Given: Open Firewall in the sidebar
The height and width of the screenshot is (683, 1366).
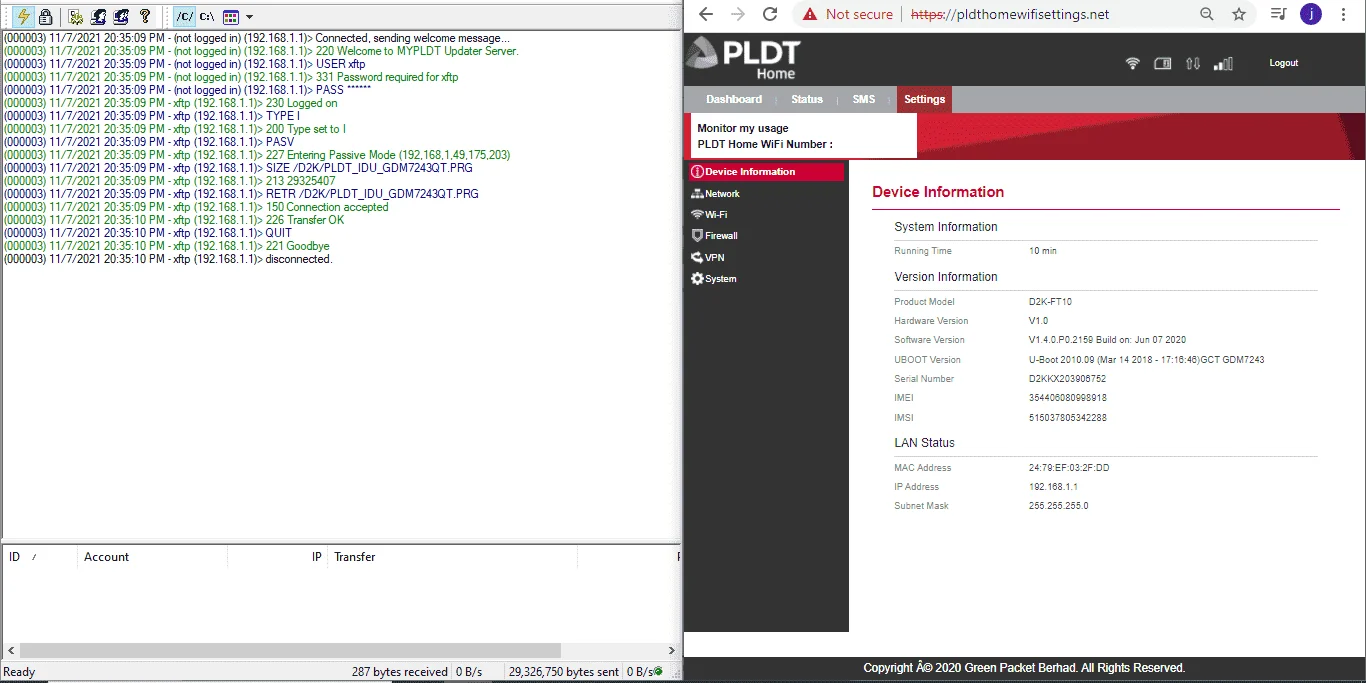Looking at the screenshot, I should [x=714, y=236].
